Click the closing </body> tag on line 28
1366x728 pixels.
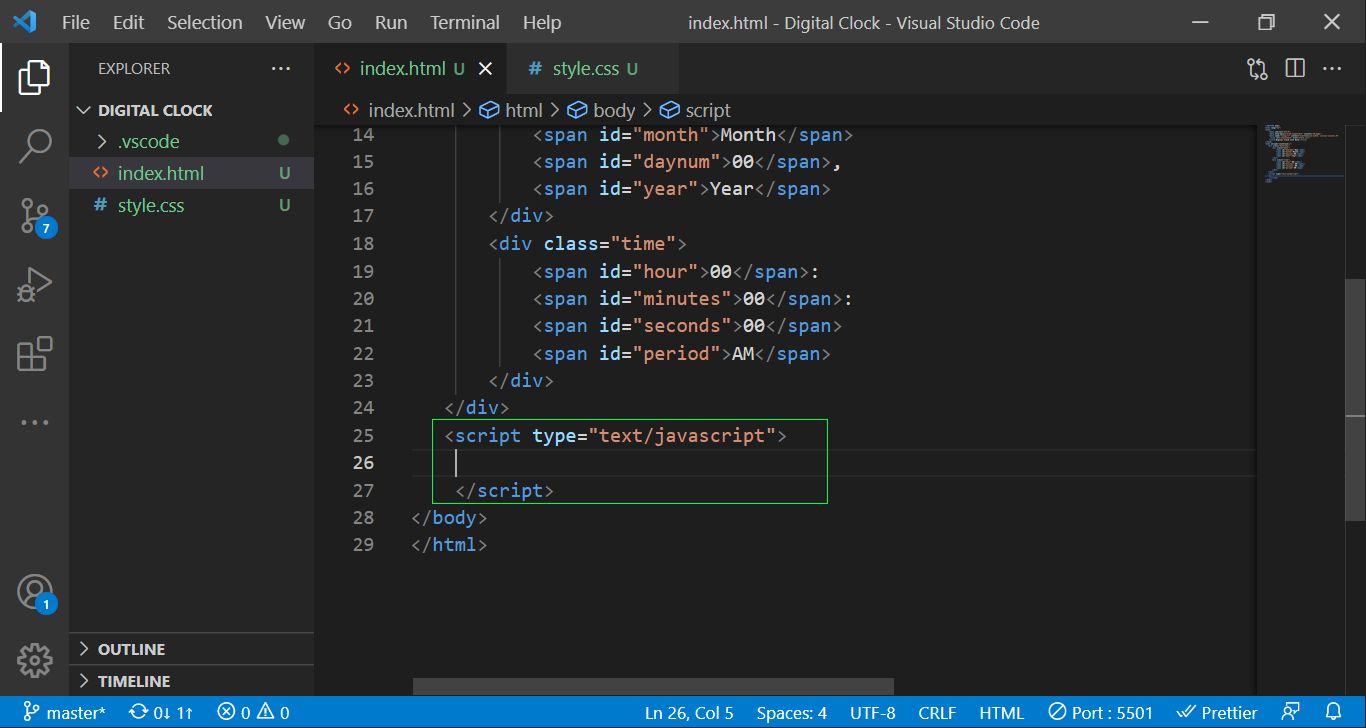coord(449,517)
